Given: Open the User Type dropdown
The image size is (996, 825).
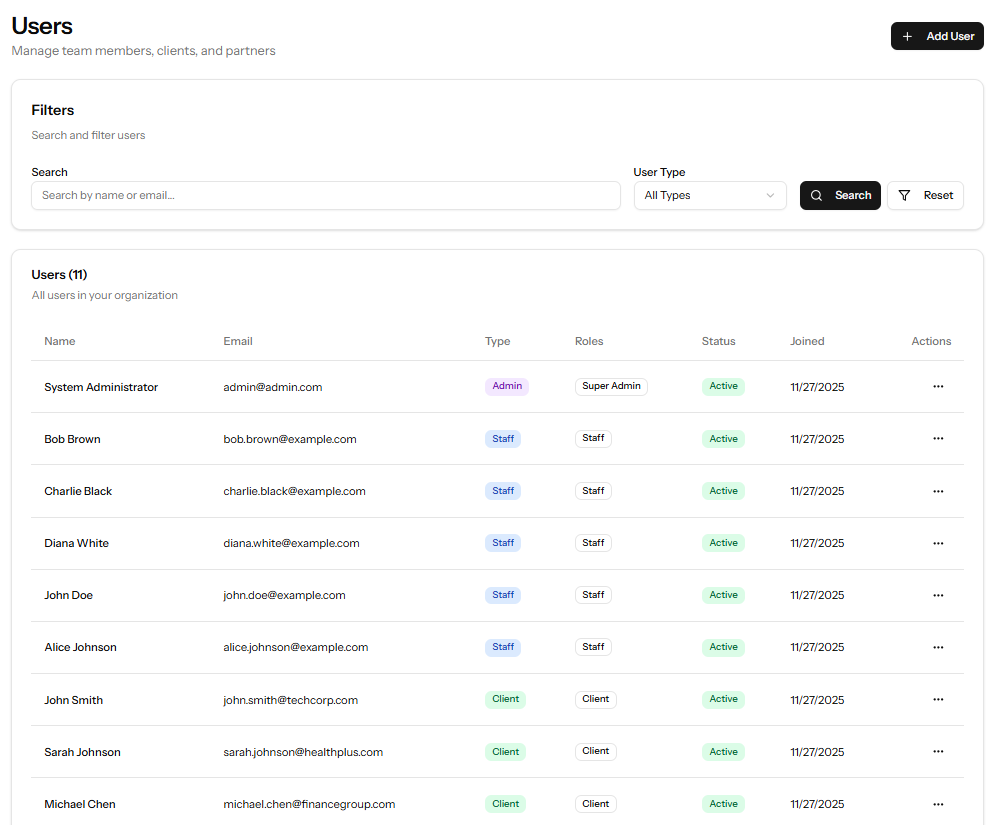Looking at the screenshot, I should 710,195.
